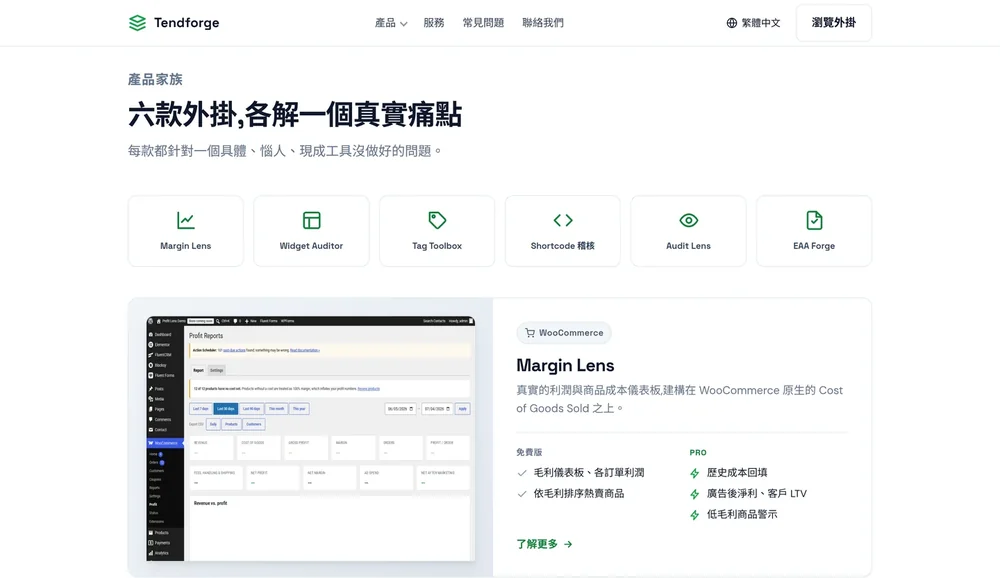This screenshot has width=1000, height=578.
Task: Click the 歷史成本回填 feature text
Action: (x=737, y=473)
